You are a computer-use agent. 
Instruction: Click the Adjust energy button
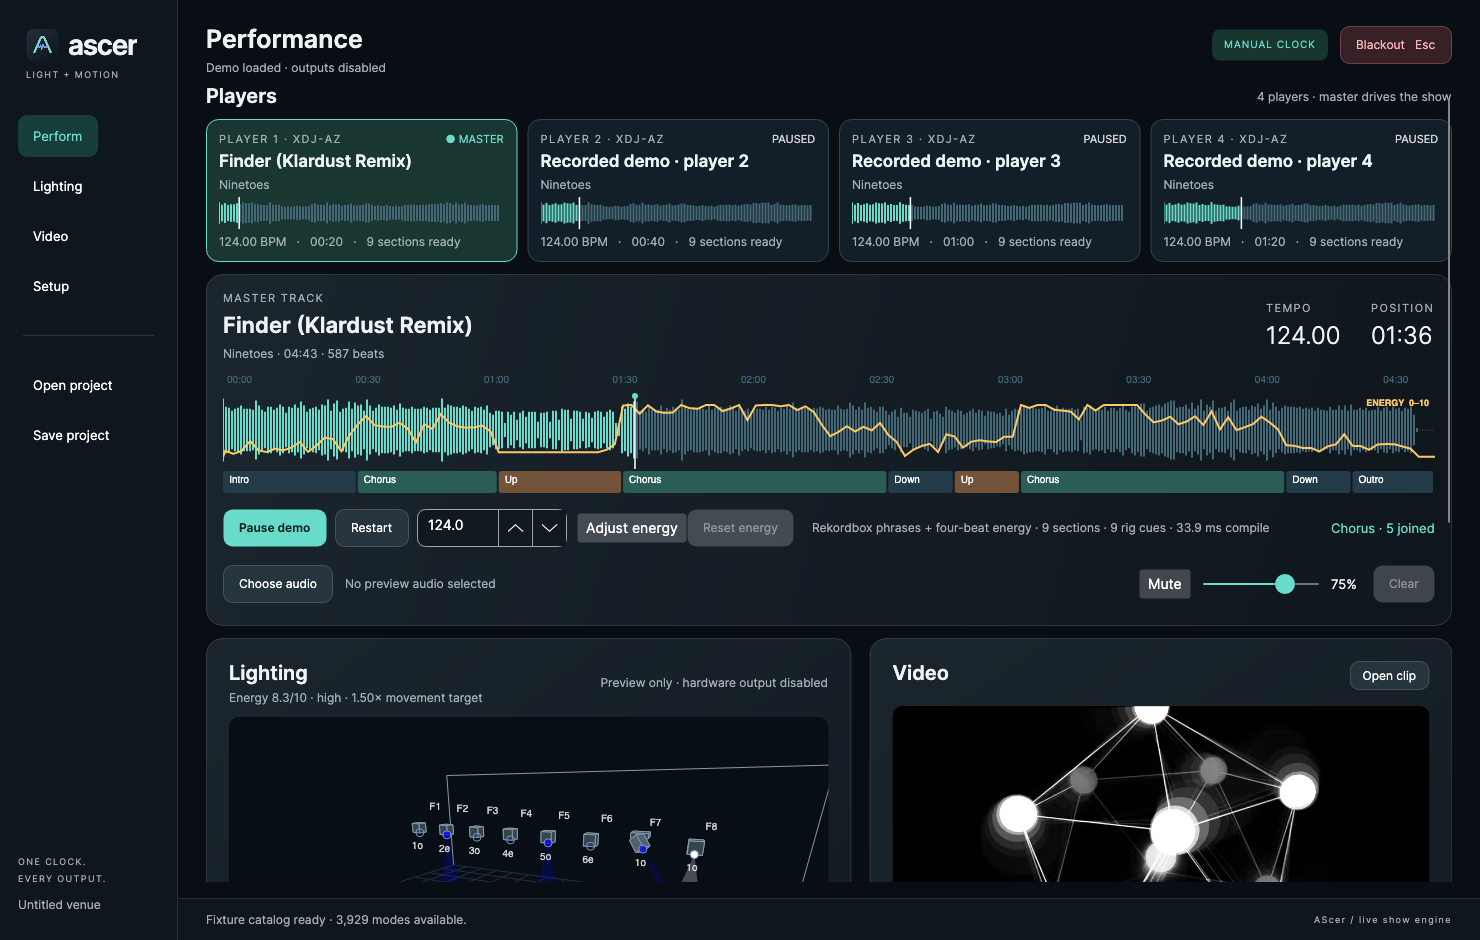pyautogui.click(x=632, y=528)
